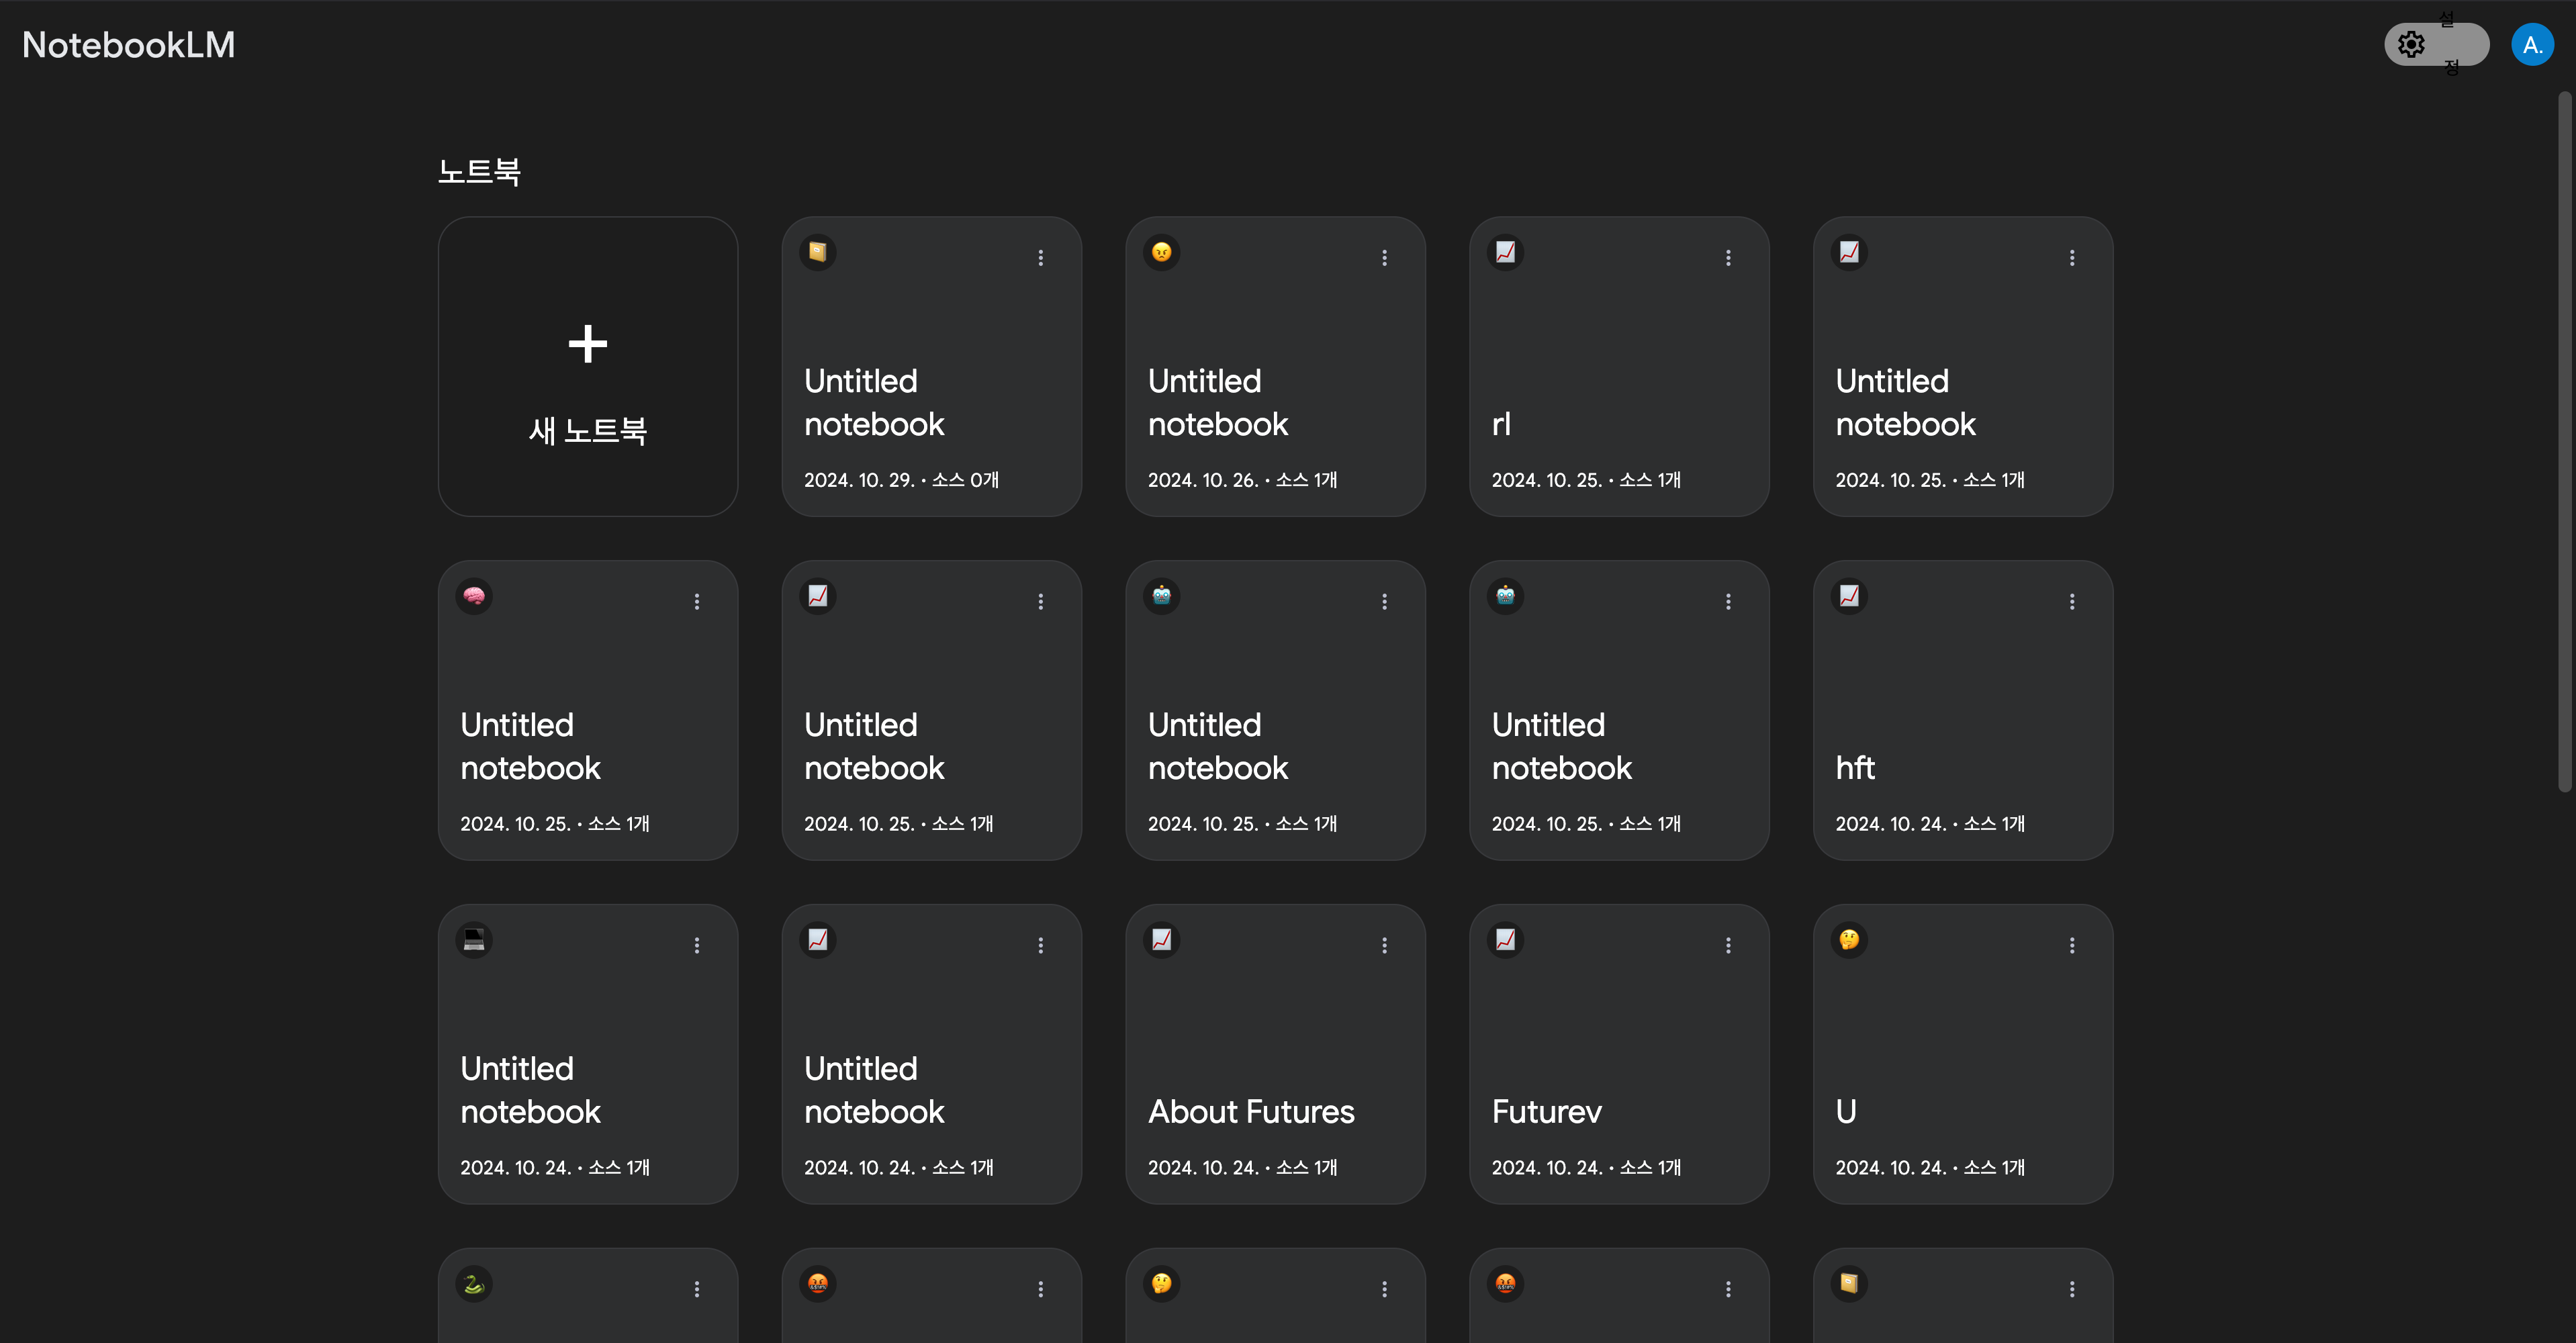Click the vertical page scrollbar
The height and width of the screenshot is (1343, 2576).
2564,440
